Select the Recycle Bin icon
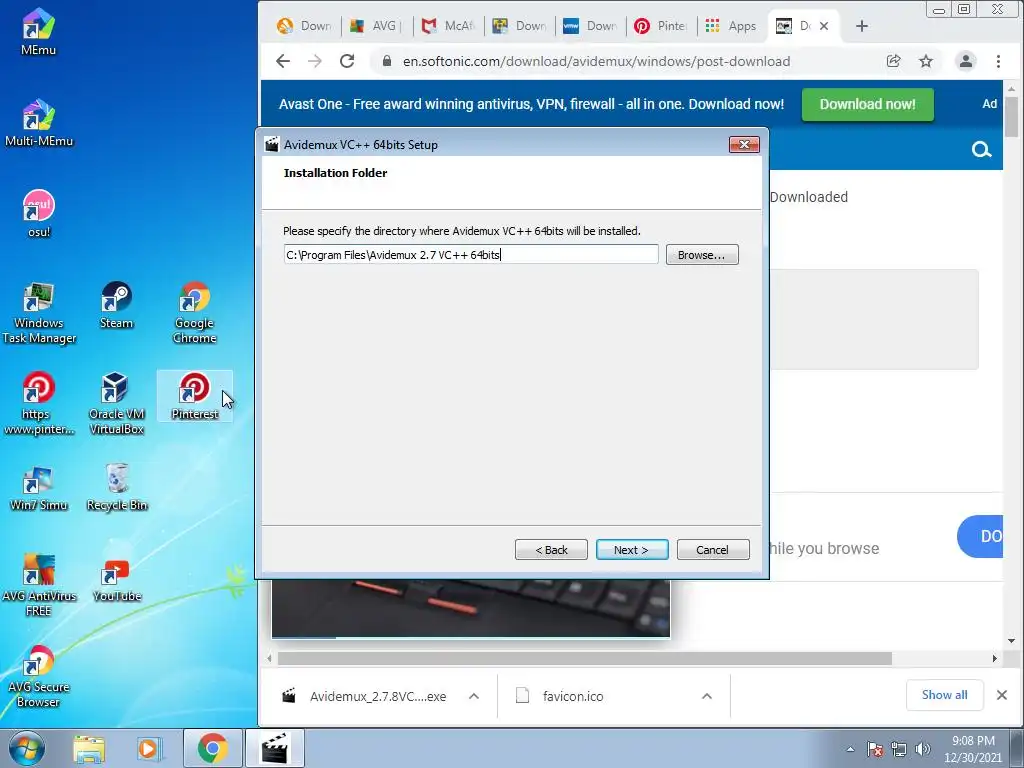This screenshot has height=768, width=1024. point(117,487)
